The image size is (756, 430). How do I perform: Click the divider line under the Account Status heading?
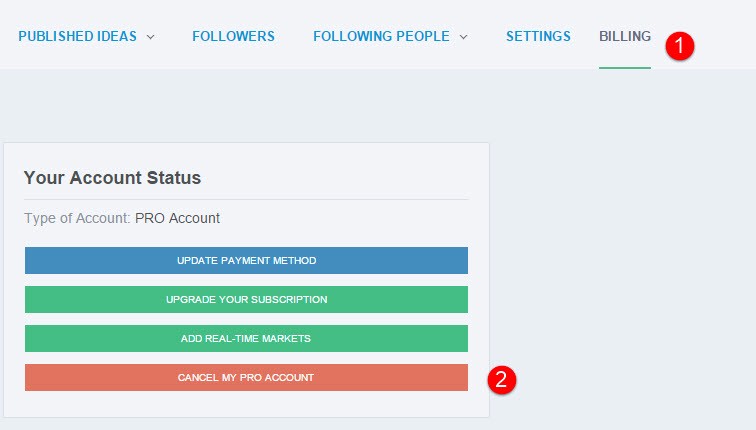point(246,199)
